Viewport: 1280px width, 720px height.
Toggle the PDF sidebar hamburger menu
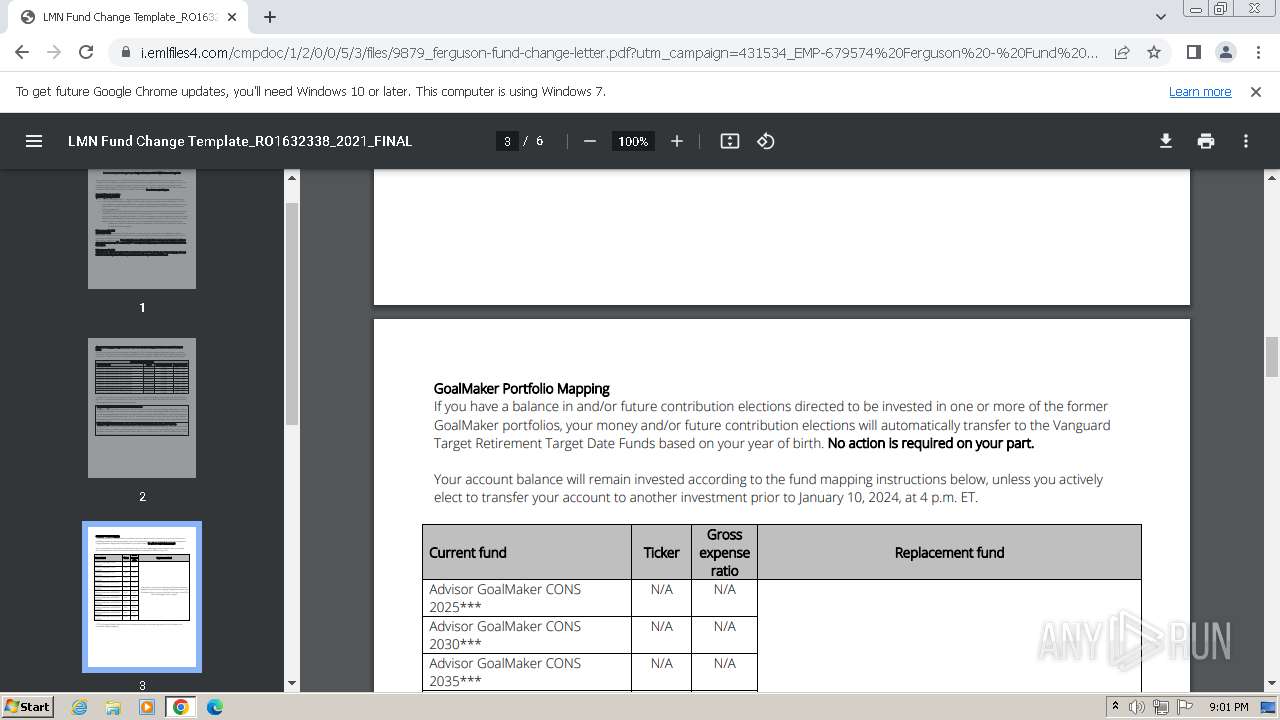pyautogui.click(x=34, y=141)
